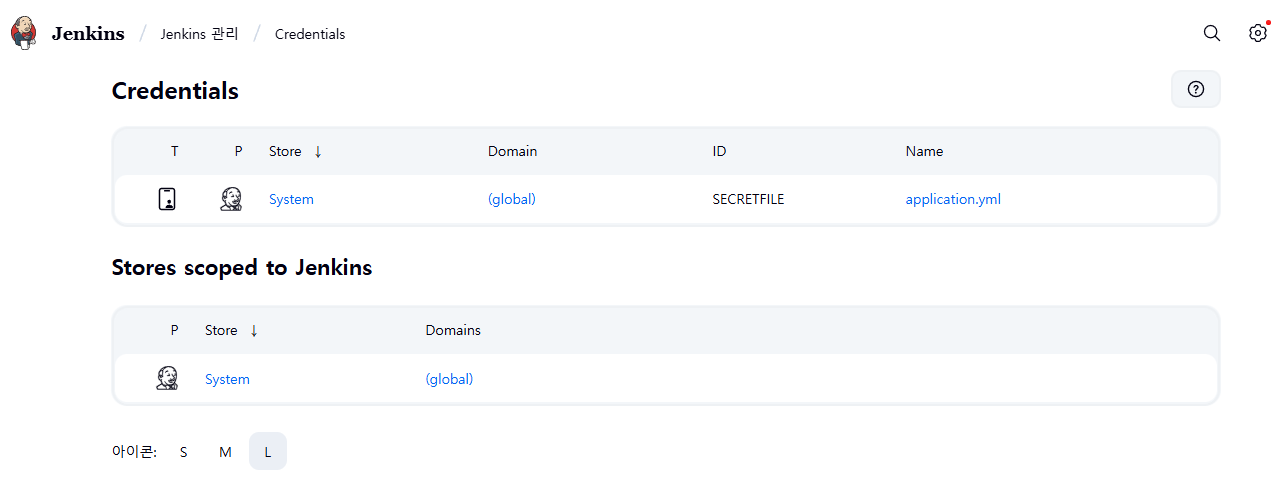The height and width of the screenshot is (500, 1283).
Task: Open (global) link under Stores scoped to Jenkins
Action: 449,379
